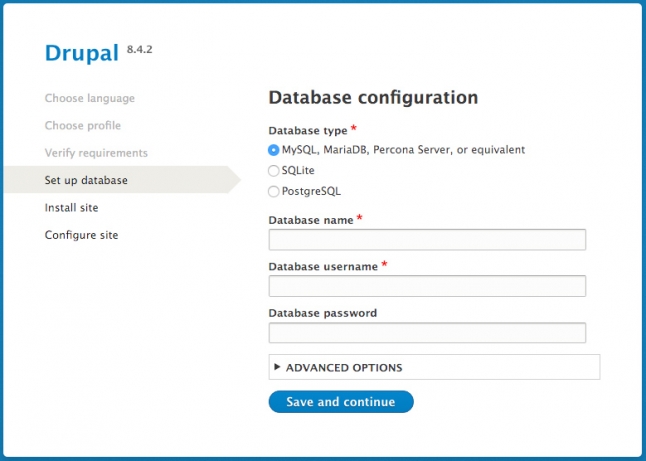Select the MySQL, MariaDB, Percona Server radio button
646x461 pixels.
click(x=274, y=150)
